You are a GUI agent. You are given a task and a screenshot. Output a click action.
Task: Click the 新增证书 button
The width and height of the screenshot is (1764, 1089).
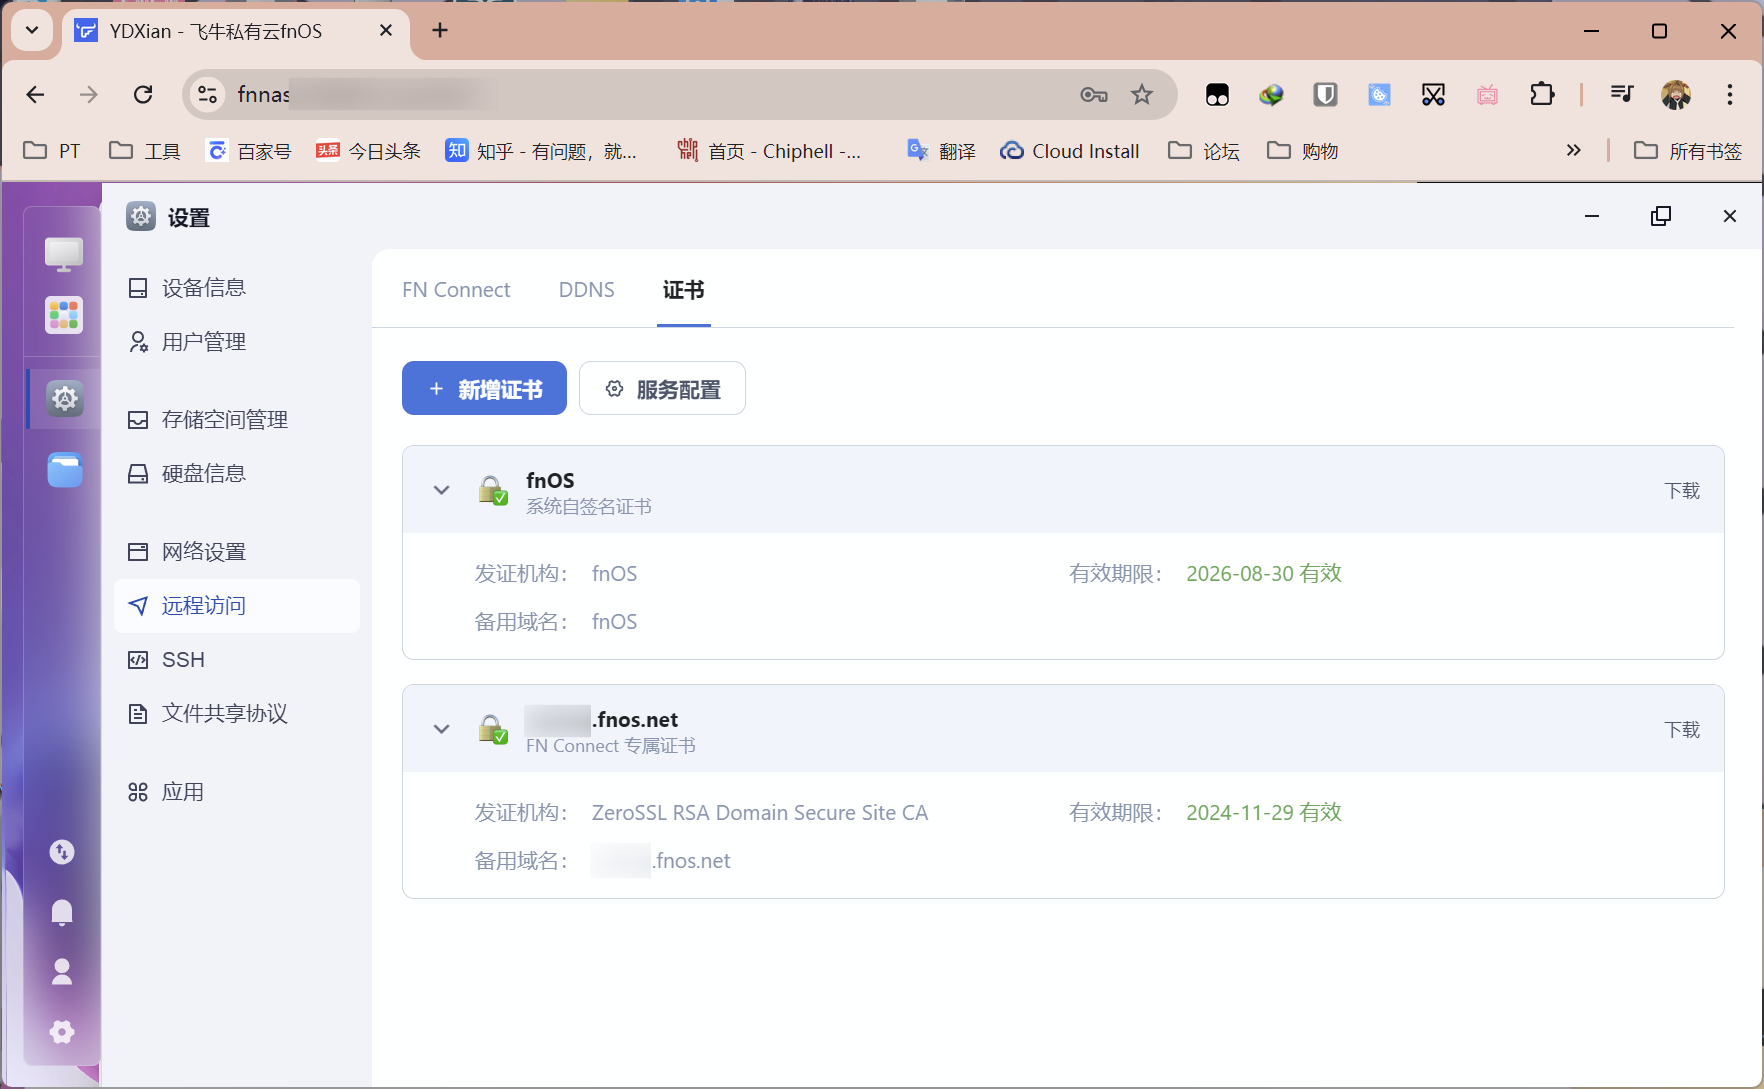tap(484, 388)
